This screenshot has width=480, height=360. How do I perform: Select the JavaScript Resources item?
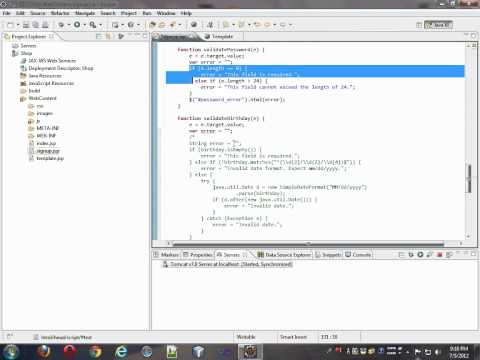pyautogui.click(x=51, y=83)
